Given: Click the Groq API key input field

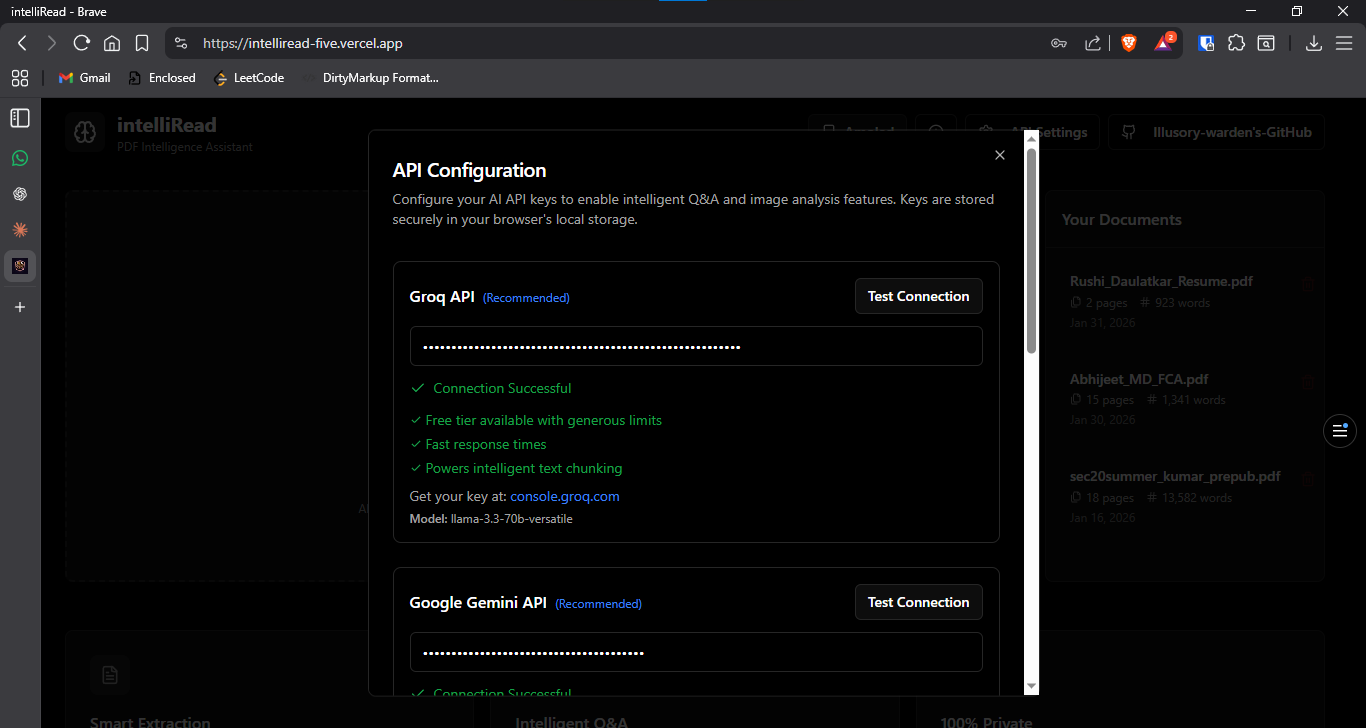Looking at the screenshot, I should coord(695,345).
